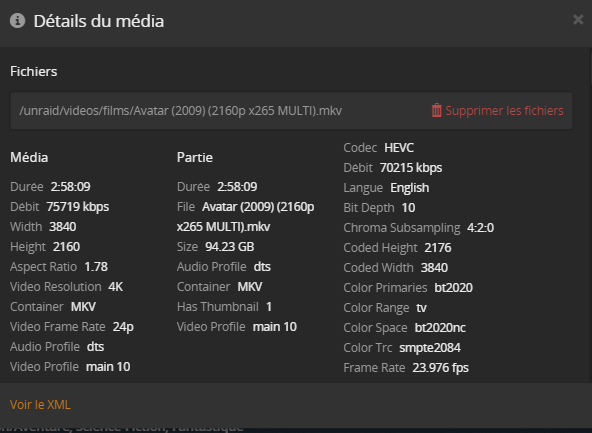The image size is (592, 433).
Task: Select the Color Primaries value bt2020
Action: pyautogui.click(x=453, y=288)
